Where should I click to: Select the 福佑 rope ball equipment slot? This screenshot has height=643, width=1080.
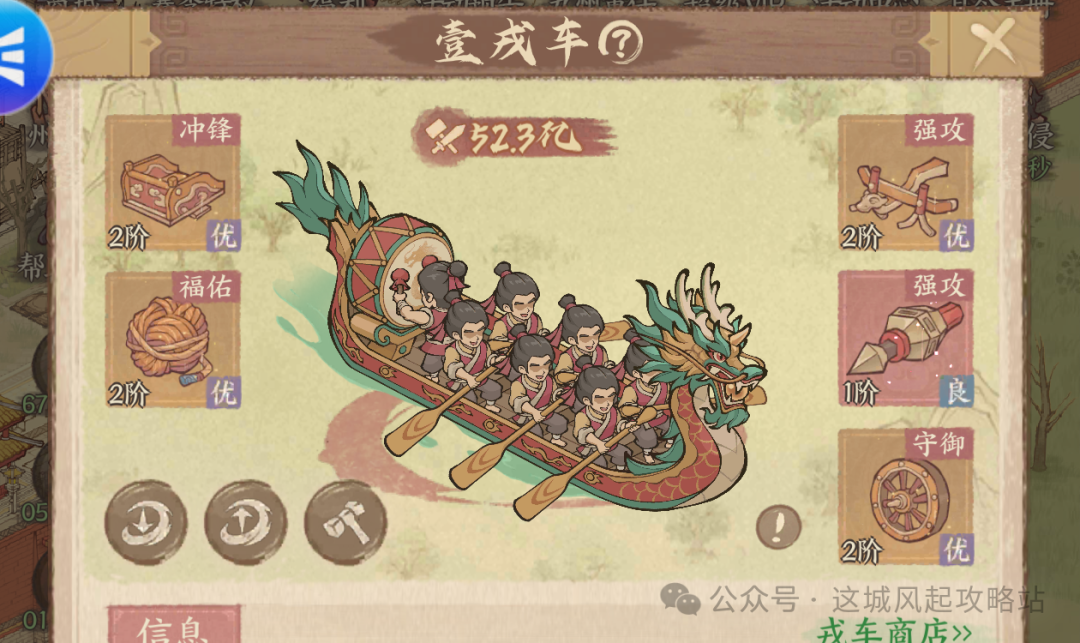click(x=172, y=339)
